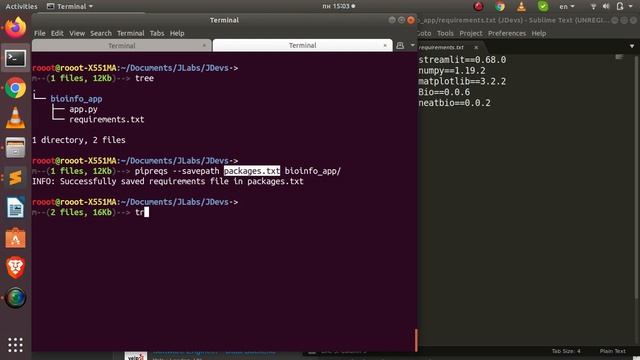Launch Google Chrome from the dock
Screen dimensions: 640x360
(x=16, y=88)
